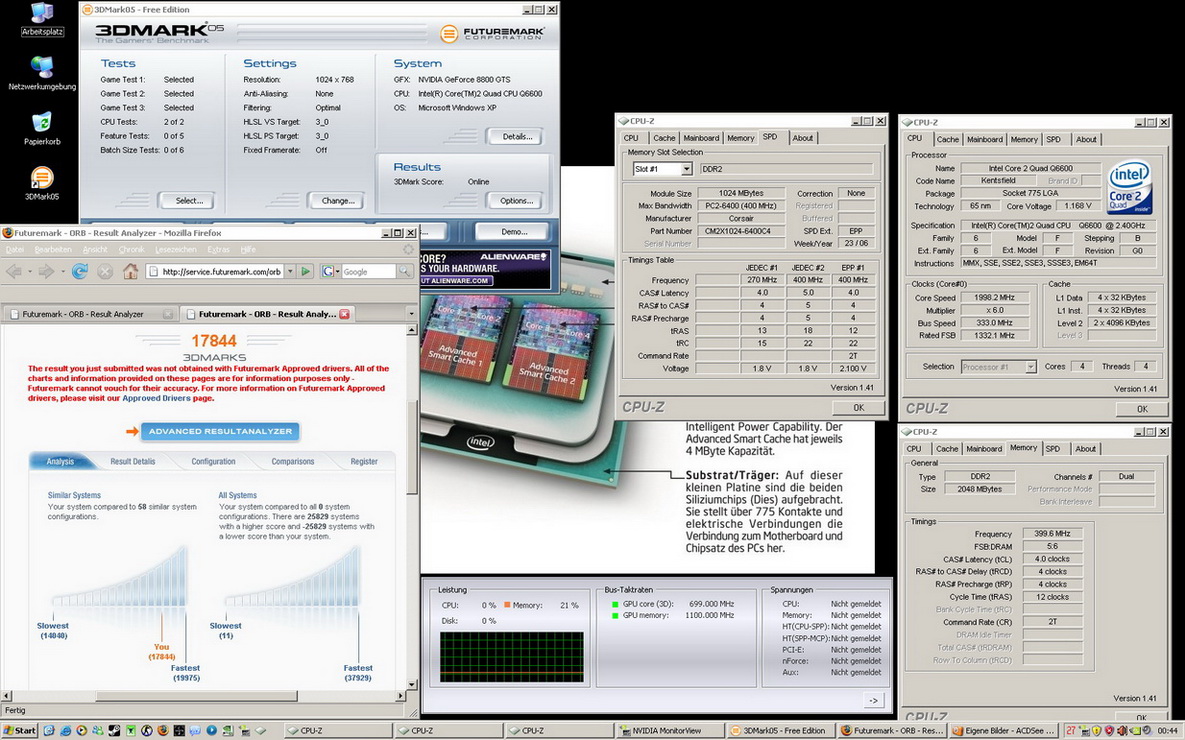Expand the URL history dropdown arrow
The image size is (1185, 740).
[289, 271]
